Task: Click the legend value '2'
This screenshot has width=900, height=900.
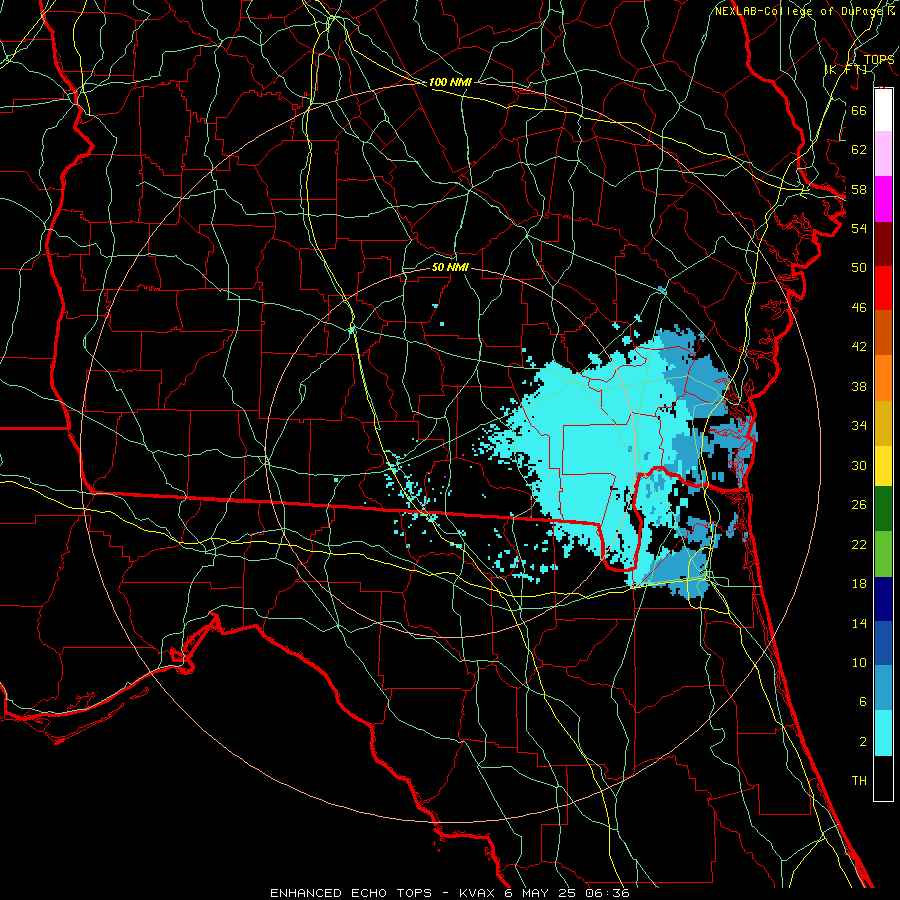Action: point(862,742)
